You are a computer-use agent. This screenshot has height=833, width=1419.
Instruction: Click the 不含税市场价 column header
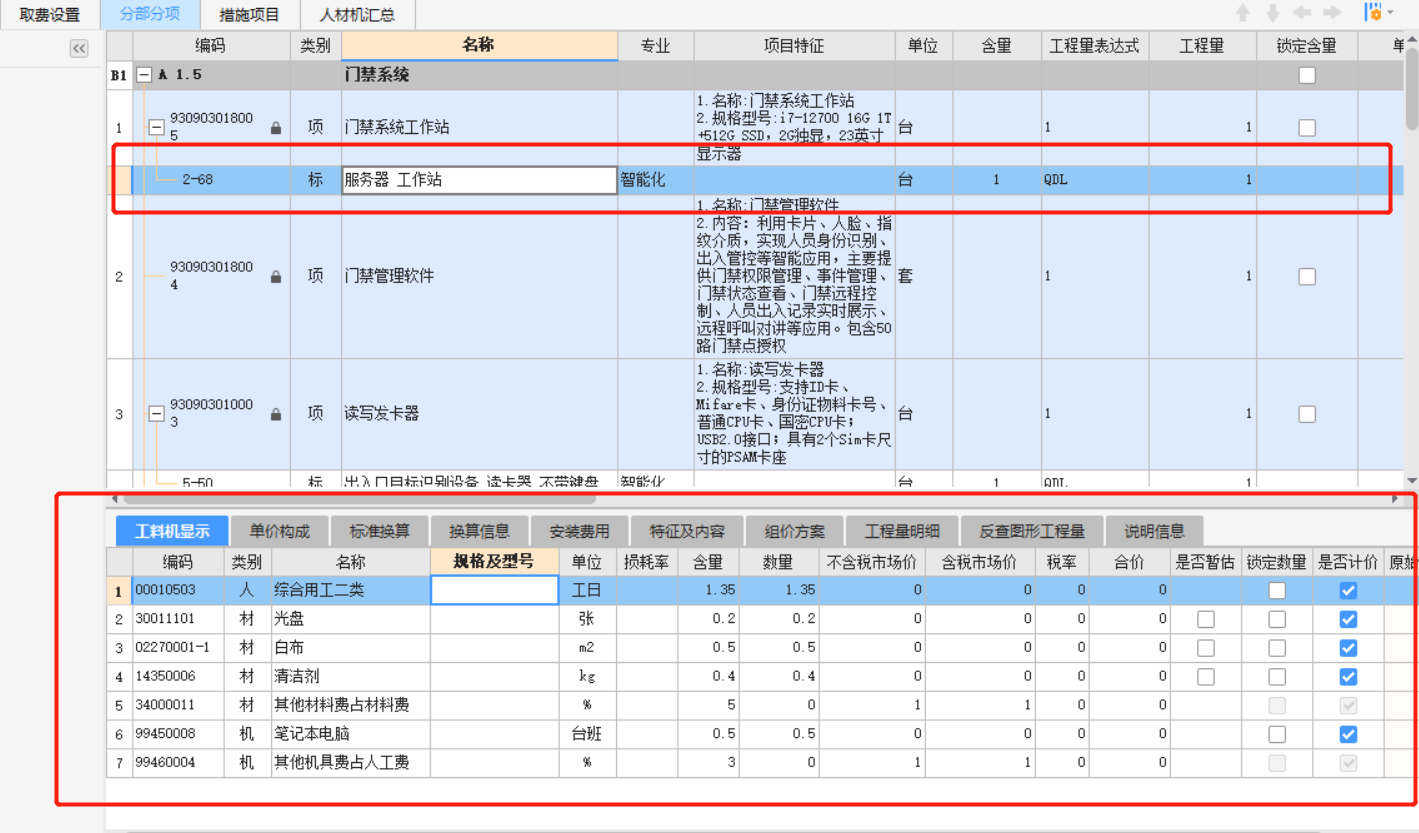[871, 562]
